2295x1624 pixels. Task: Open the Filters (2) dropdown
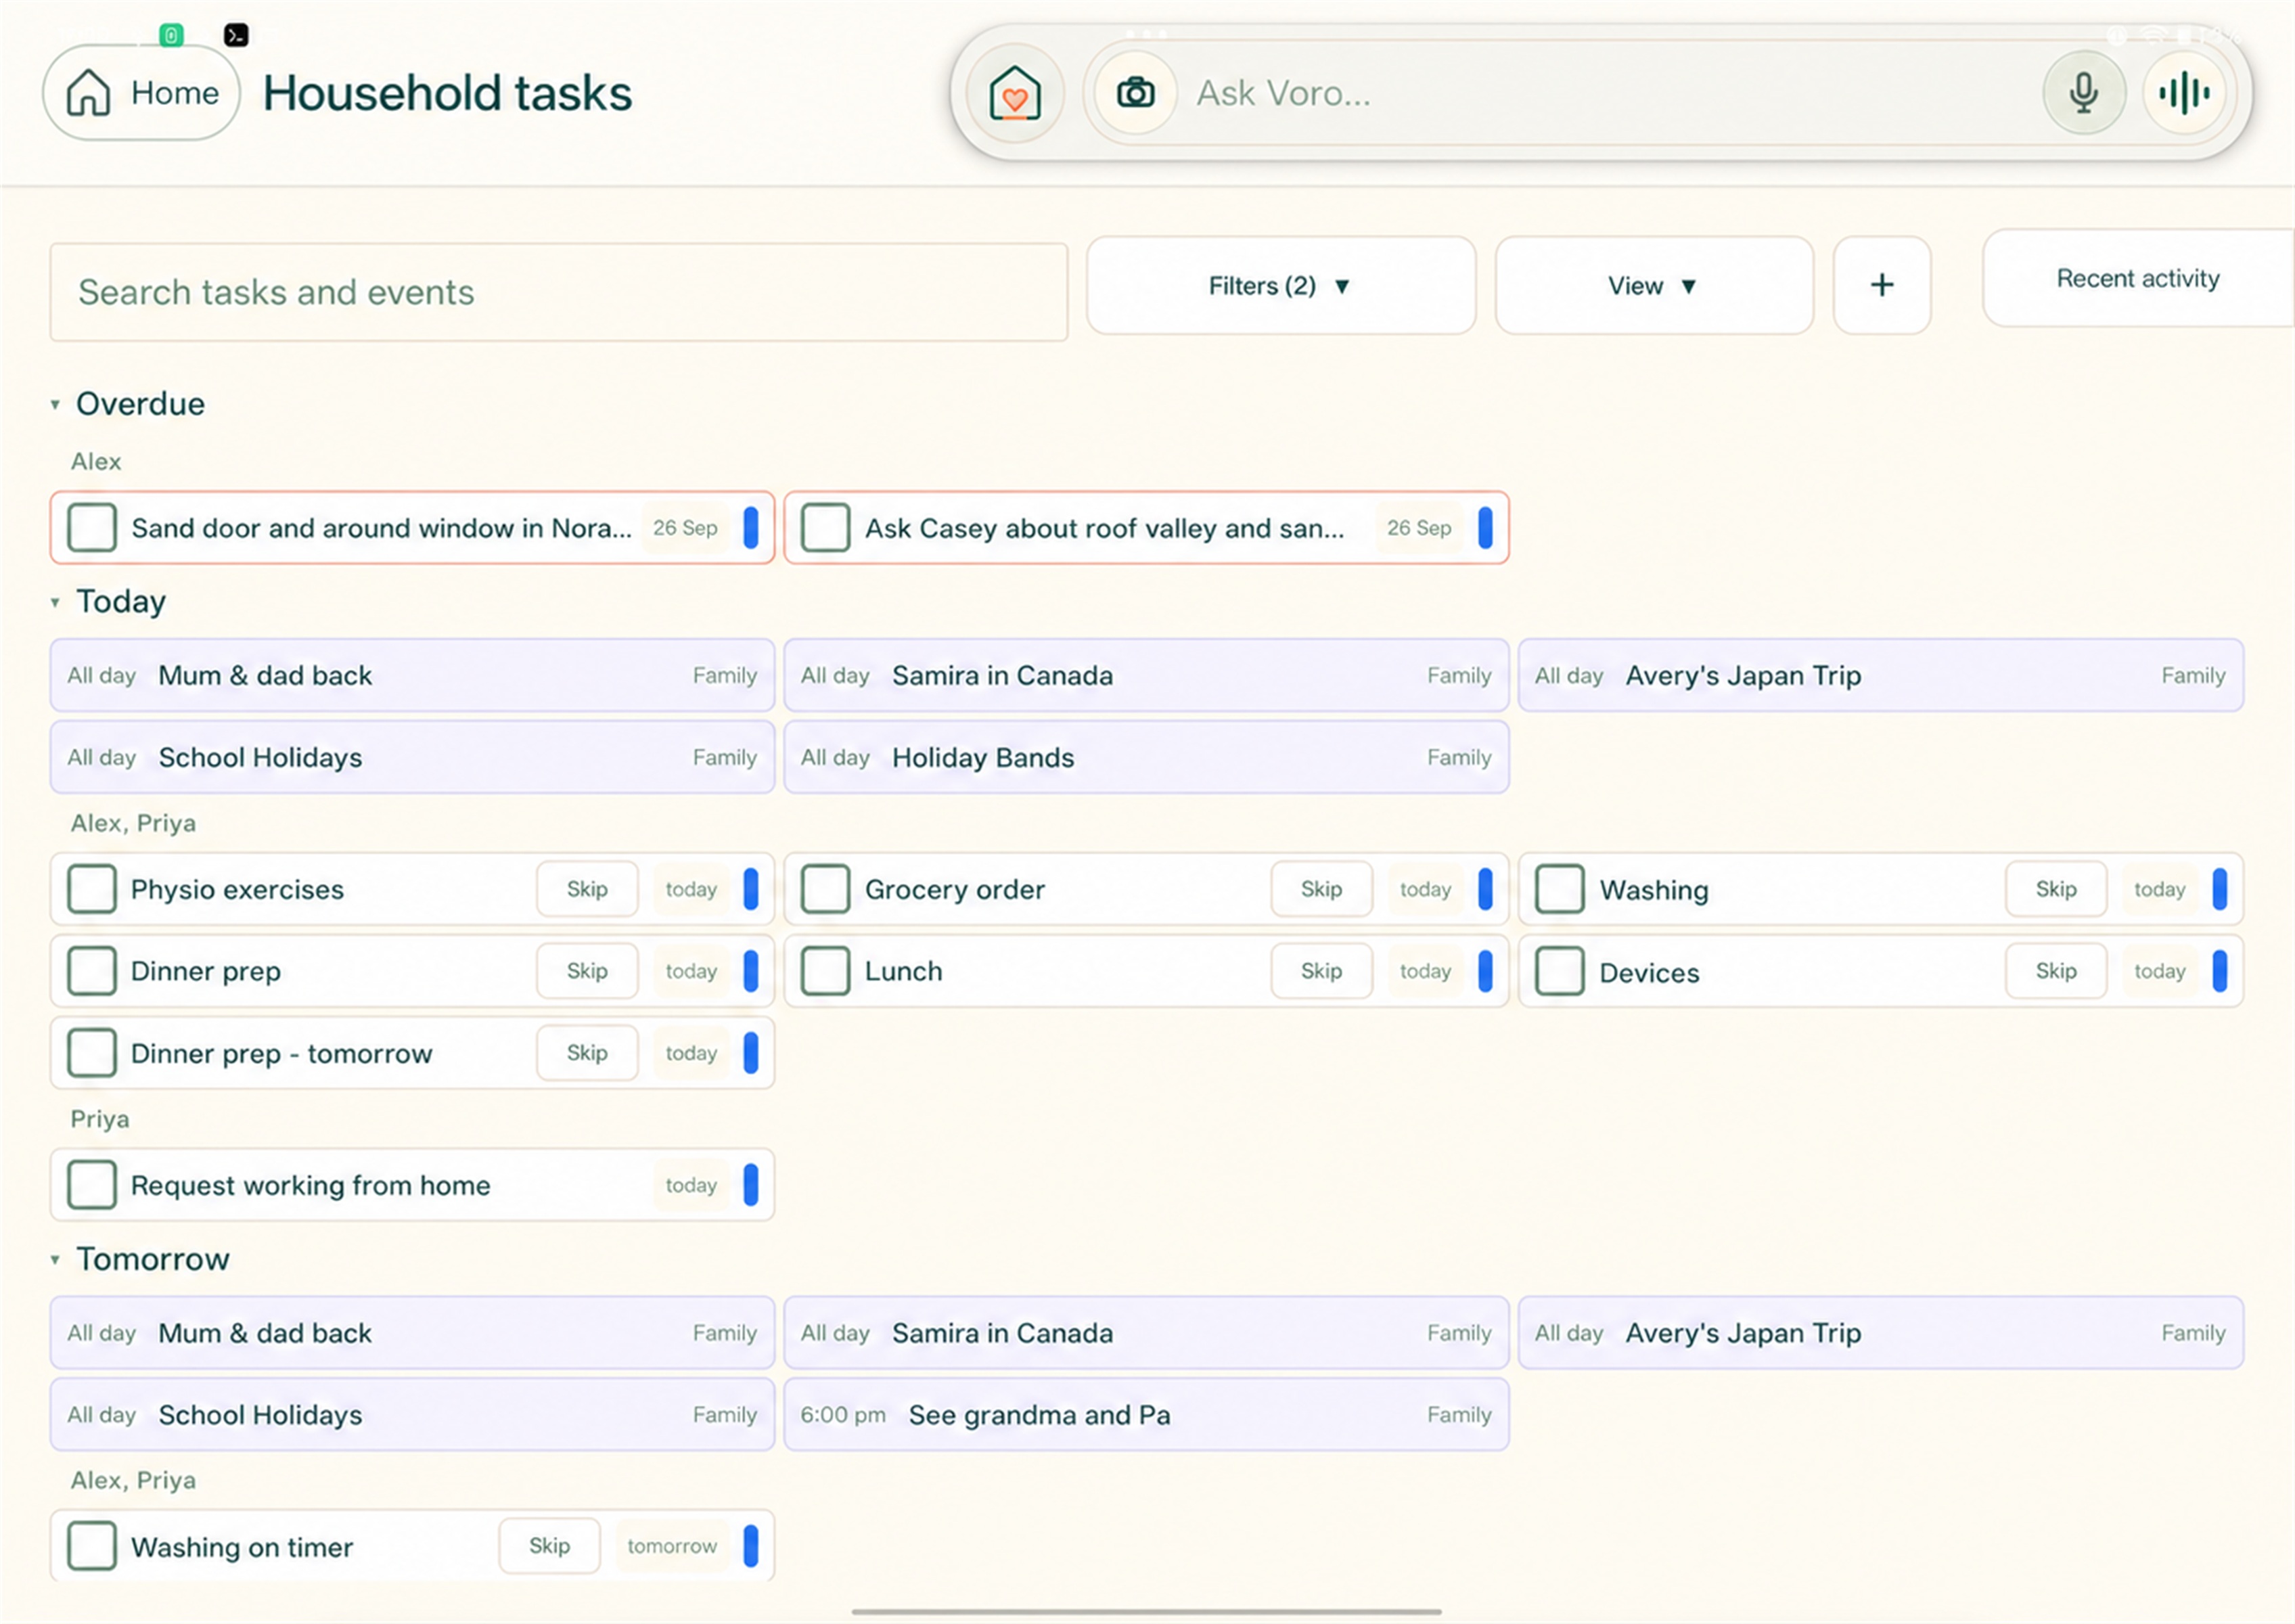pyautogui.click(x=1281, y=285)
